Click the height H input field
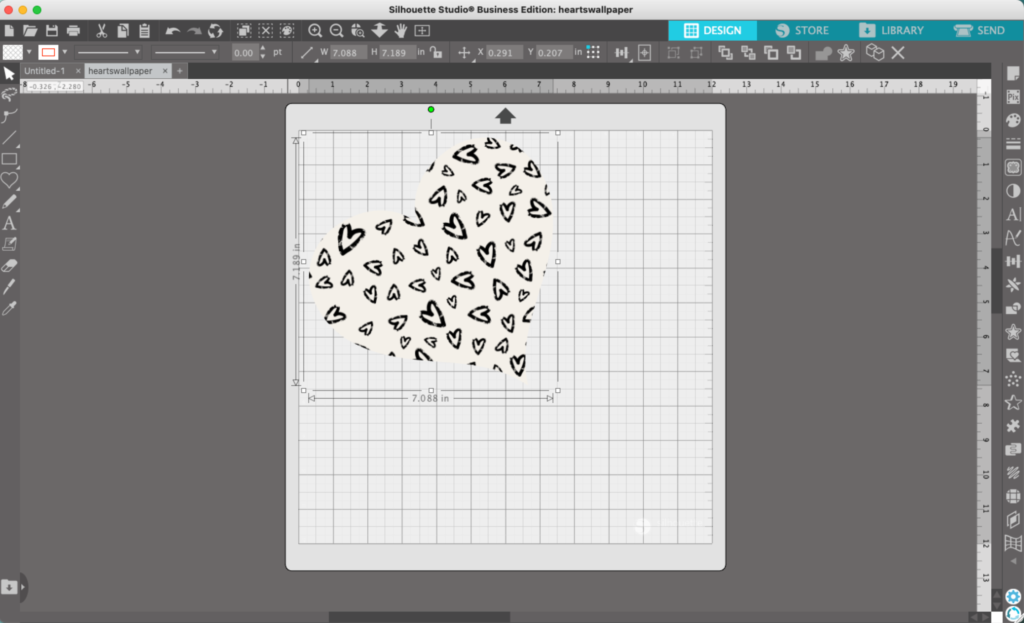 coord(396,53)
